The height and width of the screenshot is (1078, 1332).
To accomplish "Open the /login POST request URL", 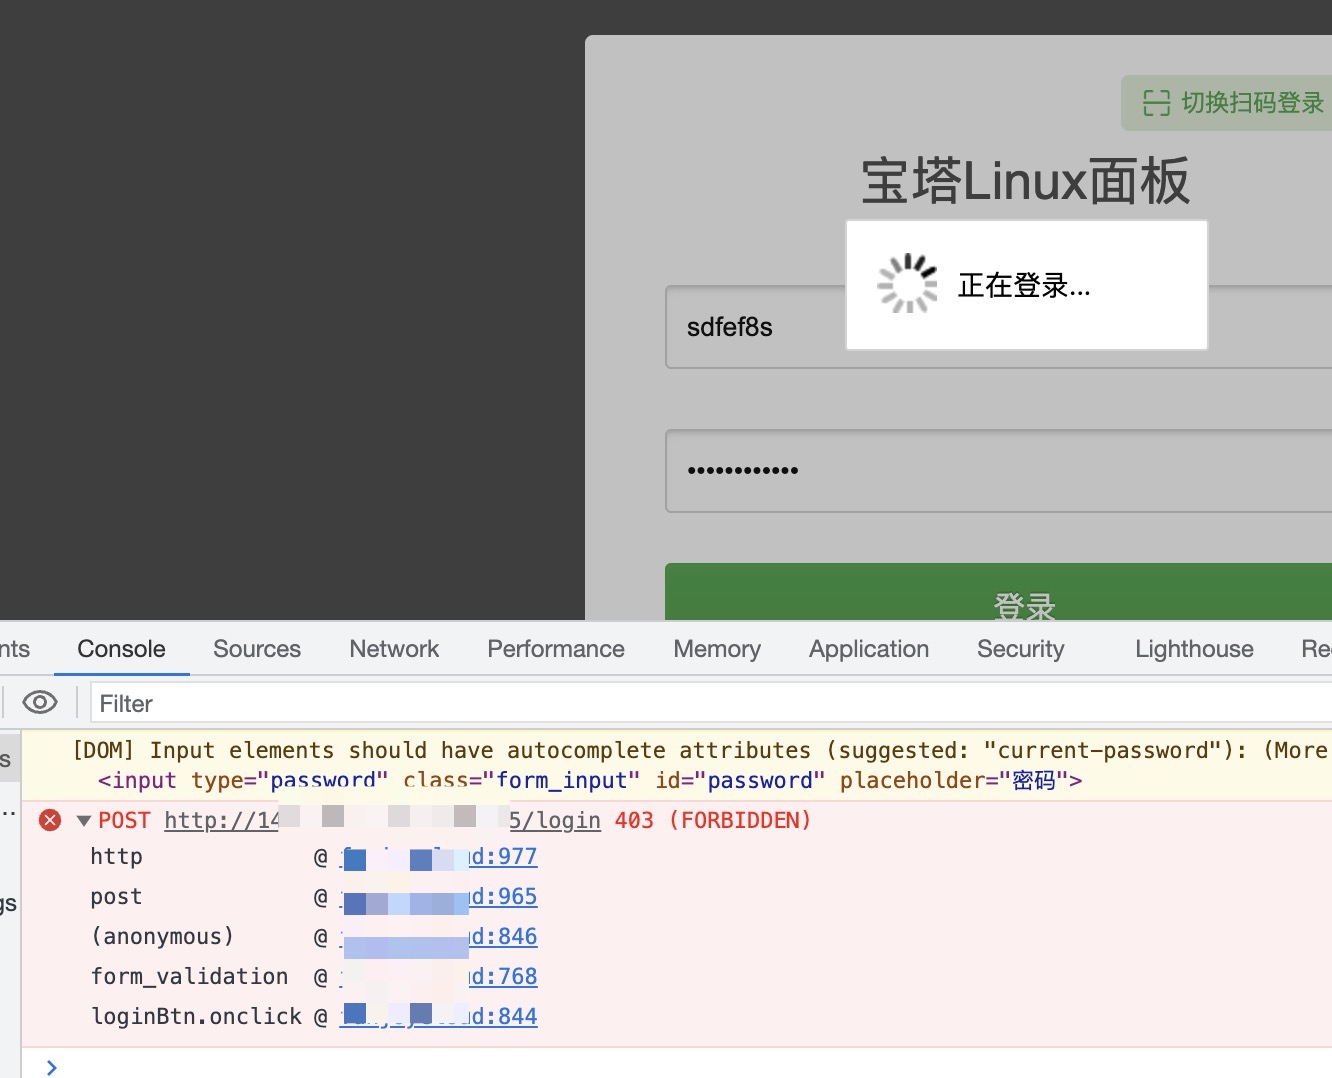I will (383, 820).
